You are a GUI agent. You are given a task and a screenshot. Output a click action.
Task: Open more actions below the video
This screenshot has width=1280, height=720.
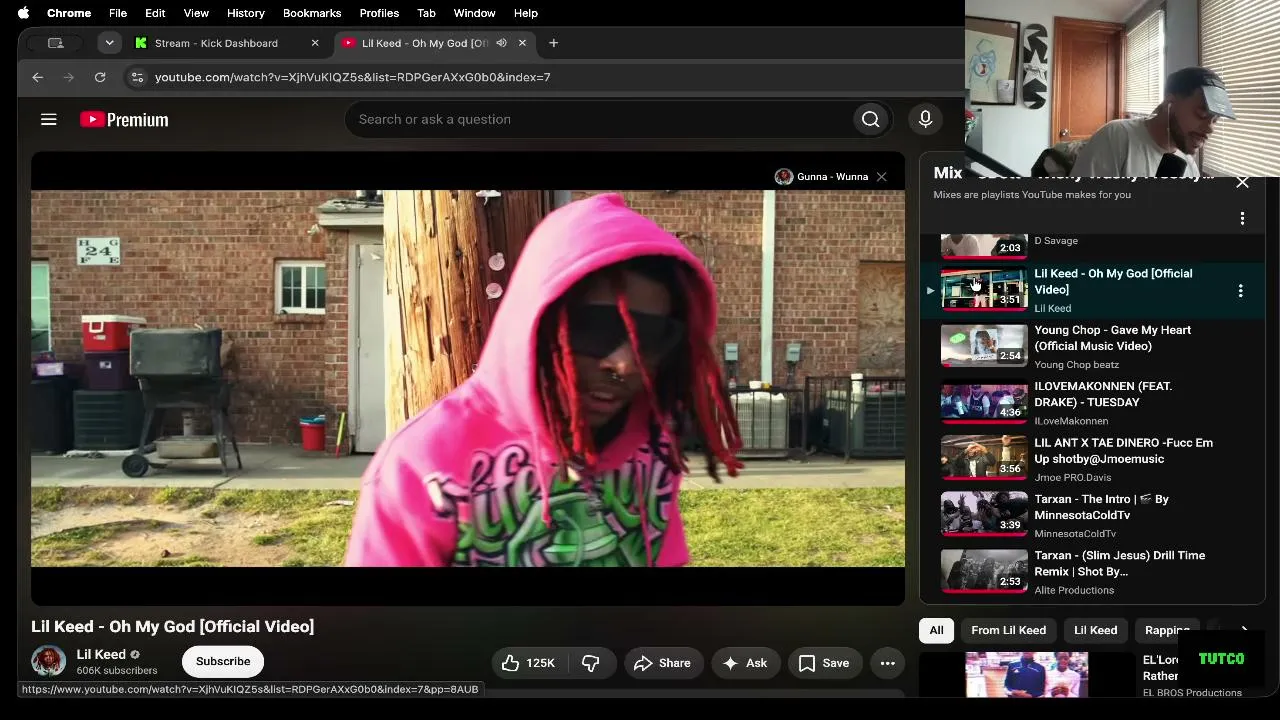point(887,663)
